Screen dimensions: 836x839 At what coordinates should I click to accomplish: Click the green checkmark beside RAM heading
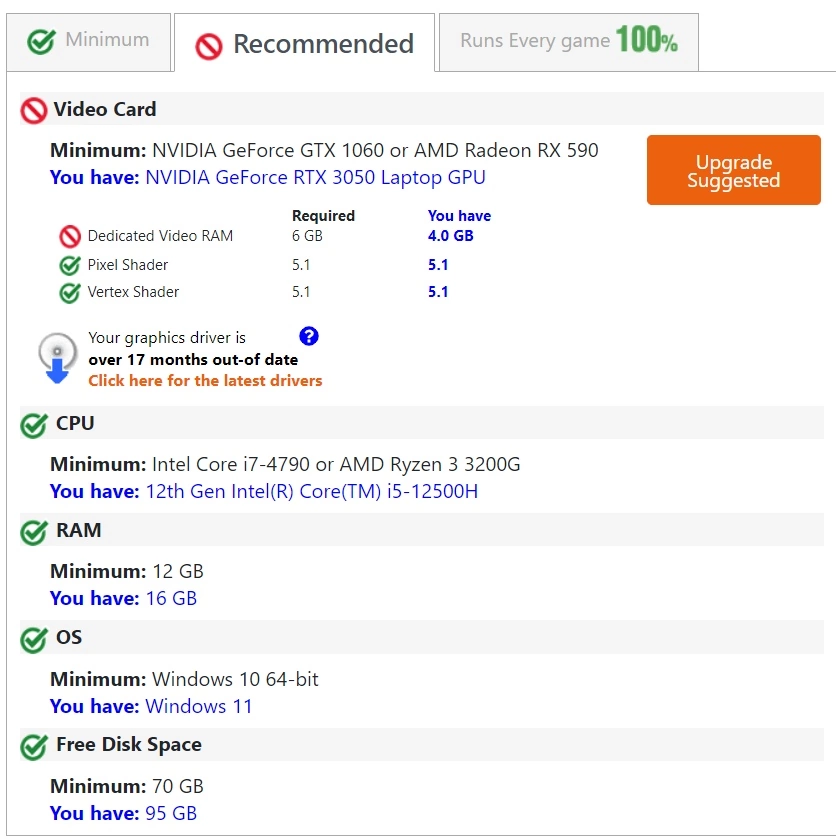(34, 532)
